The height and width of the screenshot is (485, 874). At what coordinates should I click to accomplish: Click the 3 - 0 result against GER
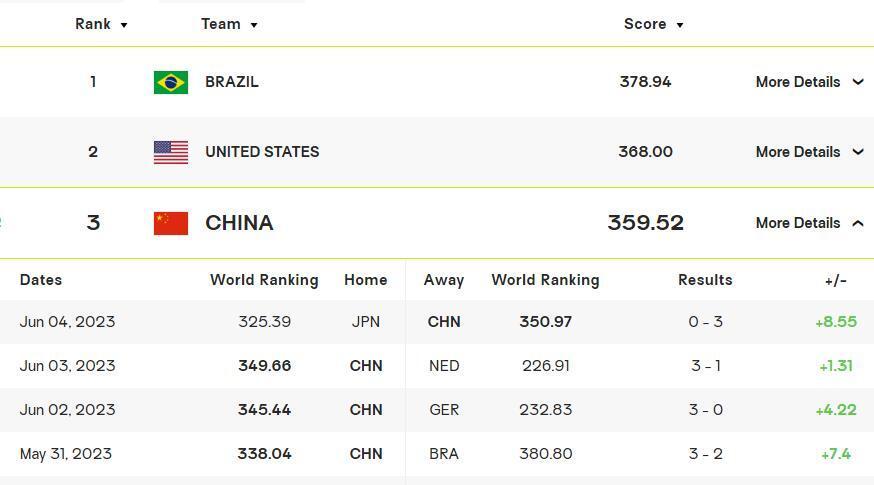pyautogui.click(x=705, y=410)
